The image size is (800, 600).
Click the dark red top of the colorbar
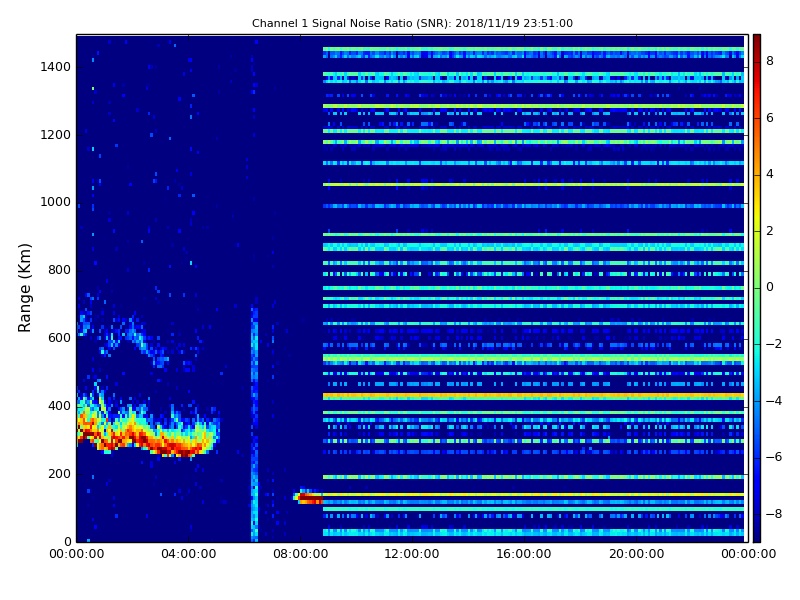point(757,42)
